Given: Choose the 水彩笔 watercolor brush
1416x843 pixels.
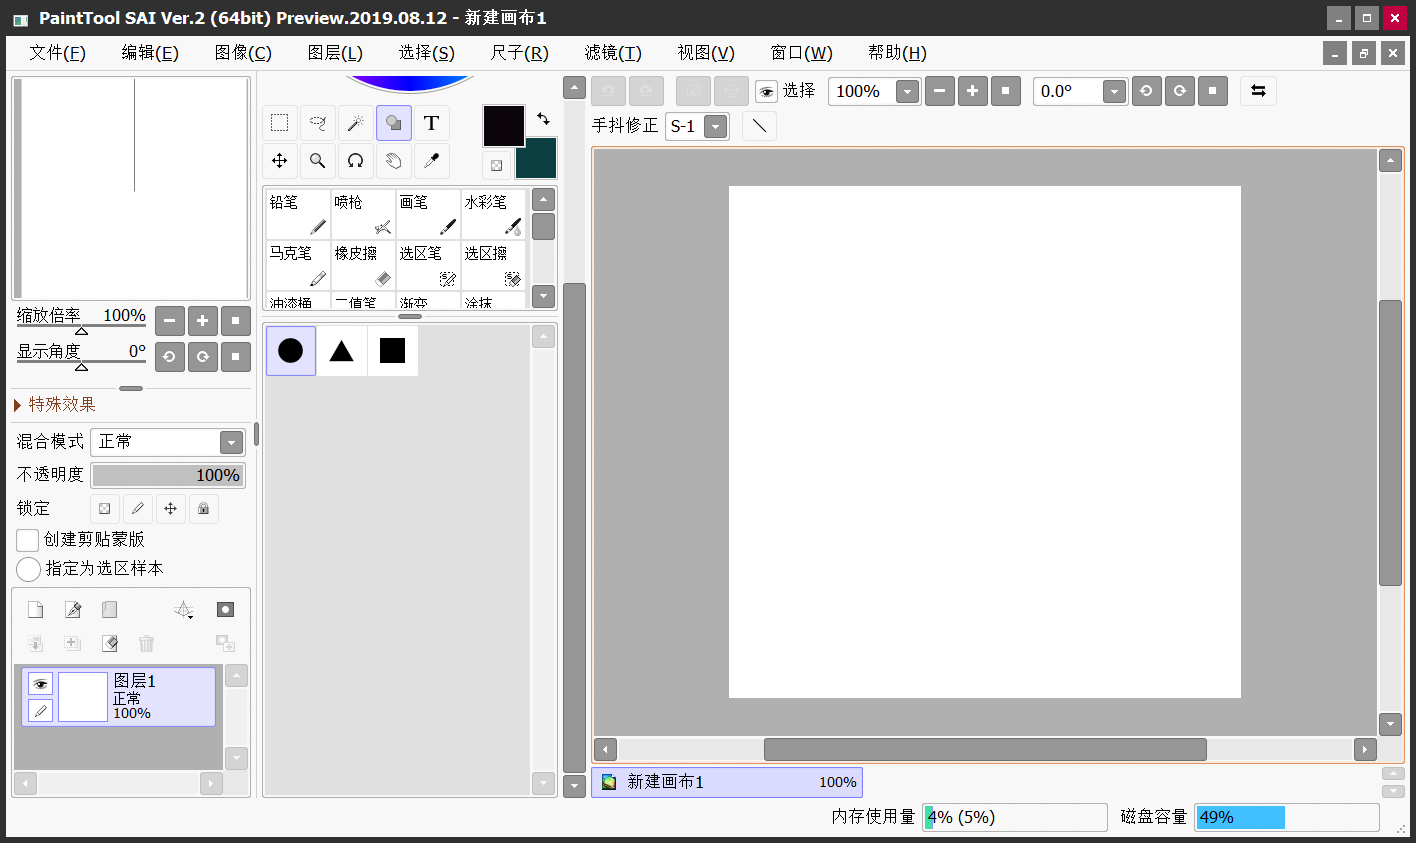Looking at the screenshot, I should [x=493, y=214].
